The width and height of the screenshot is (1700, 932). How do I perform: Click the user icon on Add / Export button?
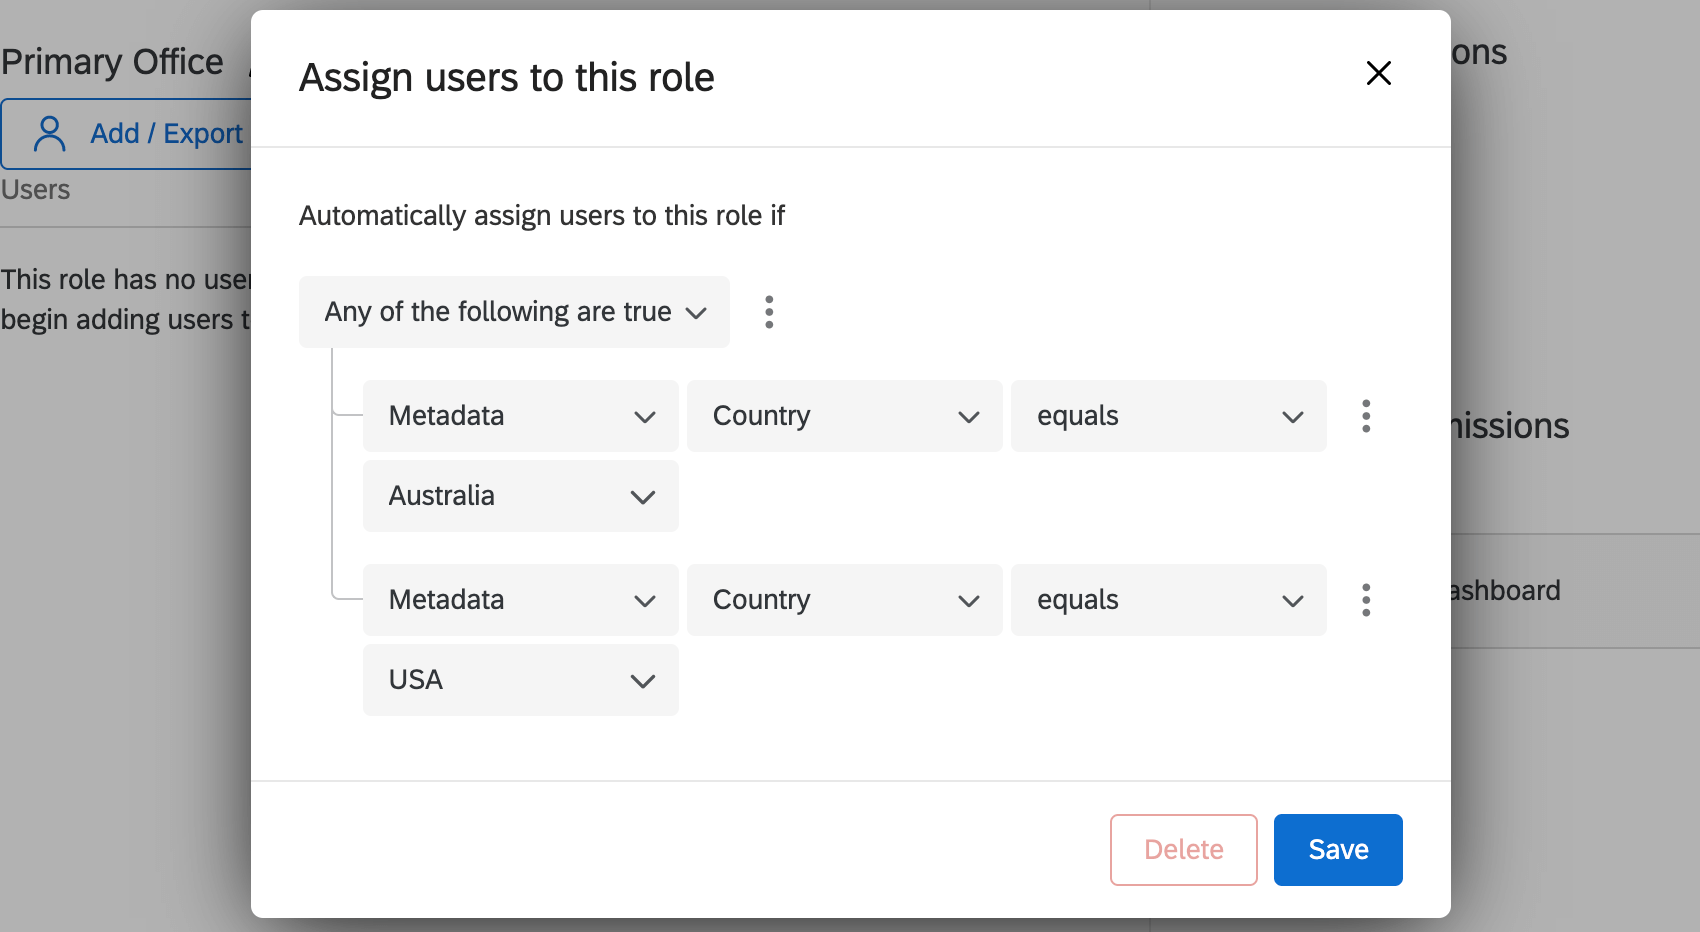tap(47, 132)
